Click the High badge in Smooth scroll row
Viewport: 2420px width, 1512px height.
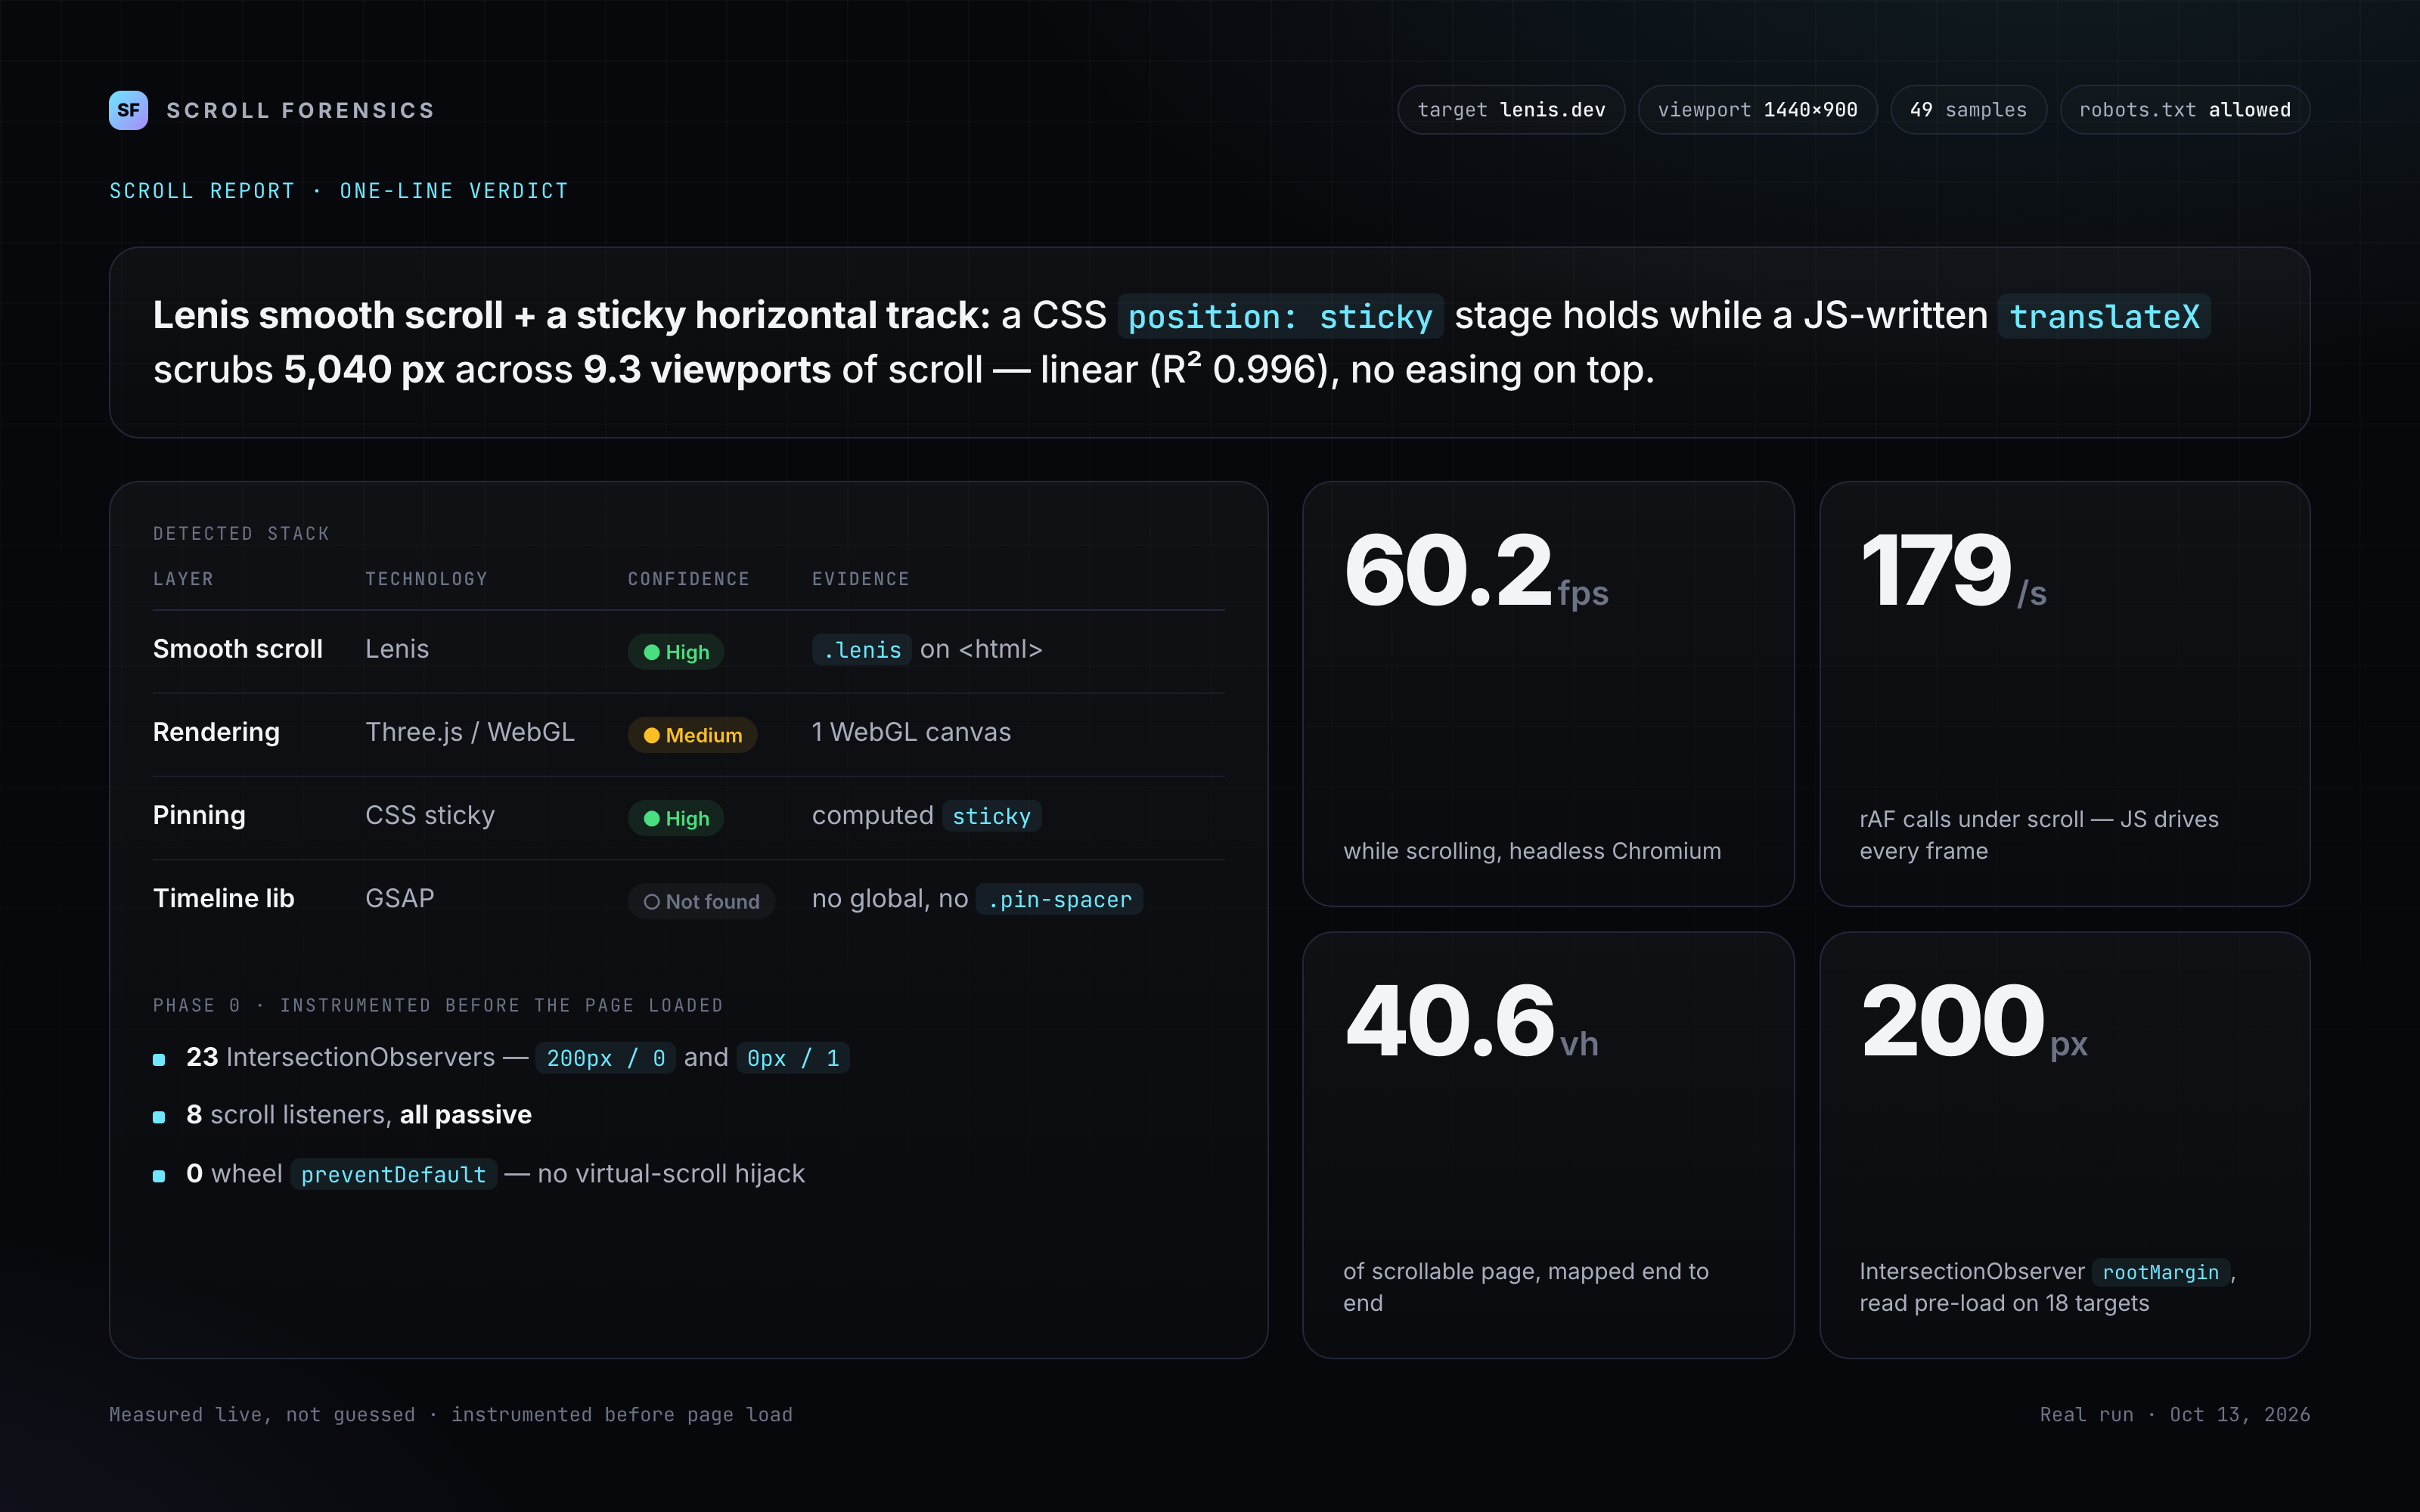pos(676,652)
